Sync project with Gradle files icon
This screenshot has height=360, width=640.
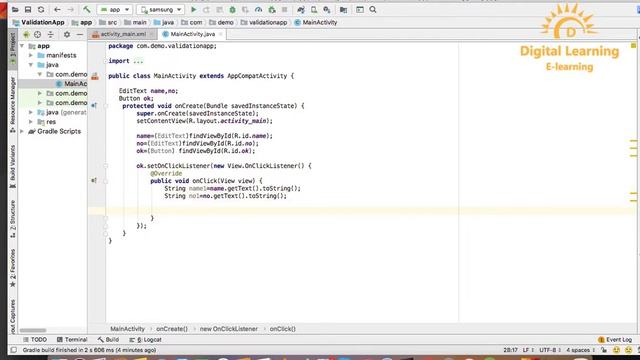pyautogui.click(x=301, y=9)
